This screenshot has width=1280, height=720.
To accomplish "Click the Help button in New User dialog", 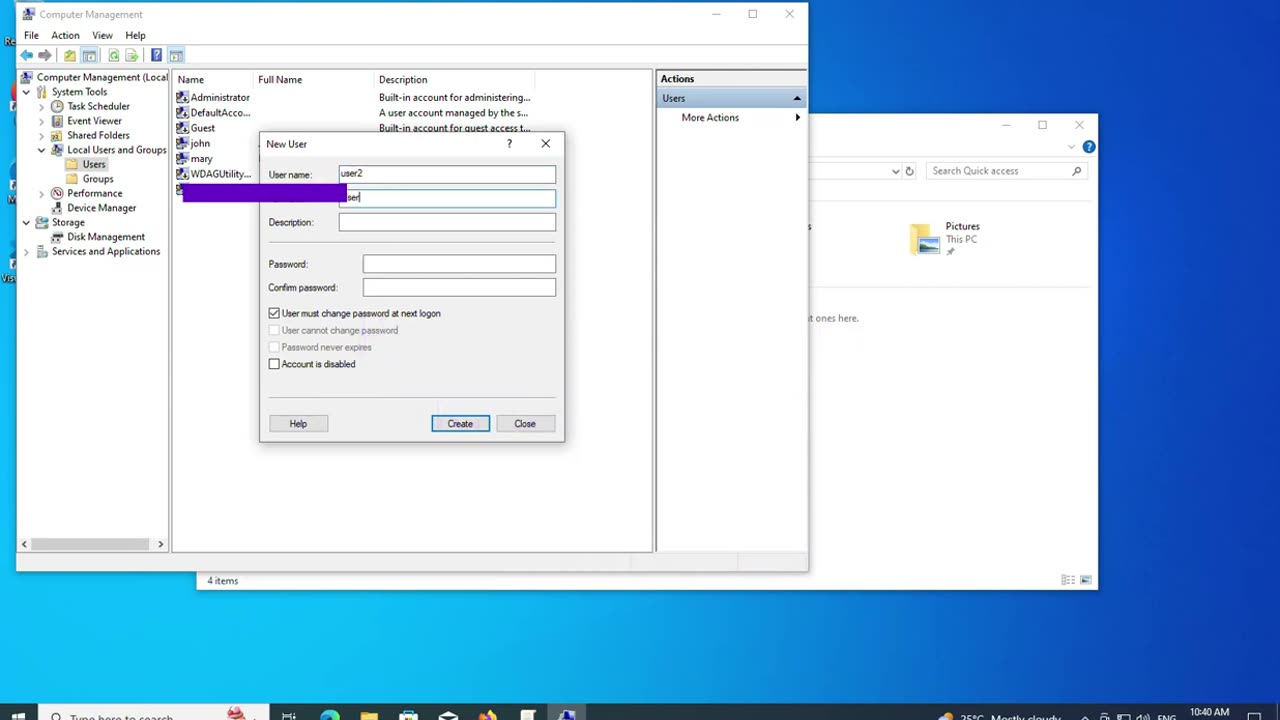I will (x=298, y=424).
